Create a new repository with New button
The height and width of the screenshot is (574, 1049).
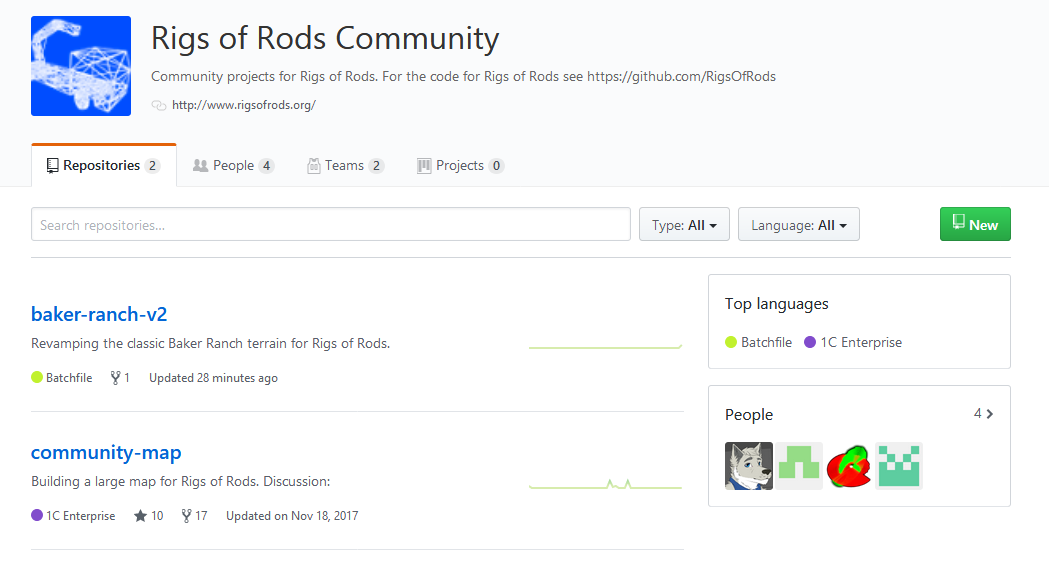975,224
